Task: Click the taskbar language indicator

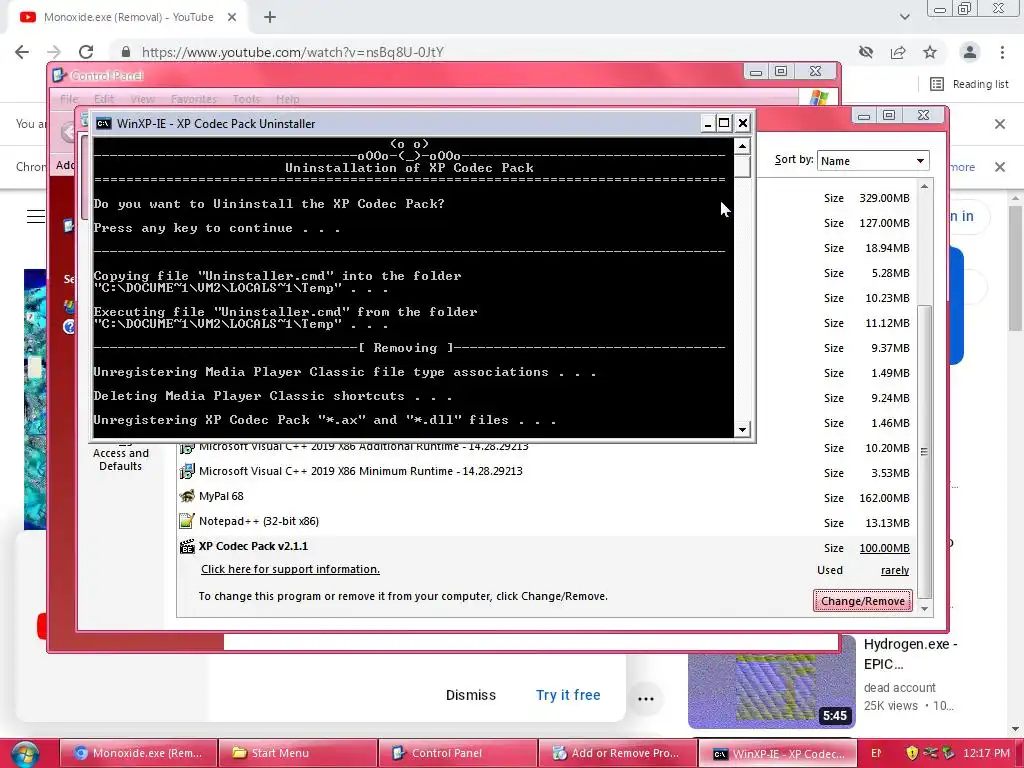Action: click(x=876, y=753)
